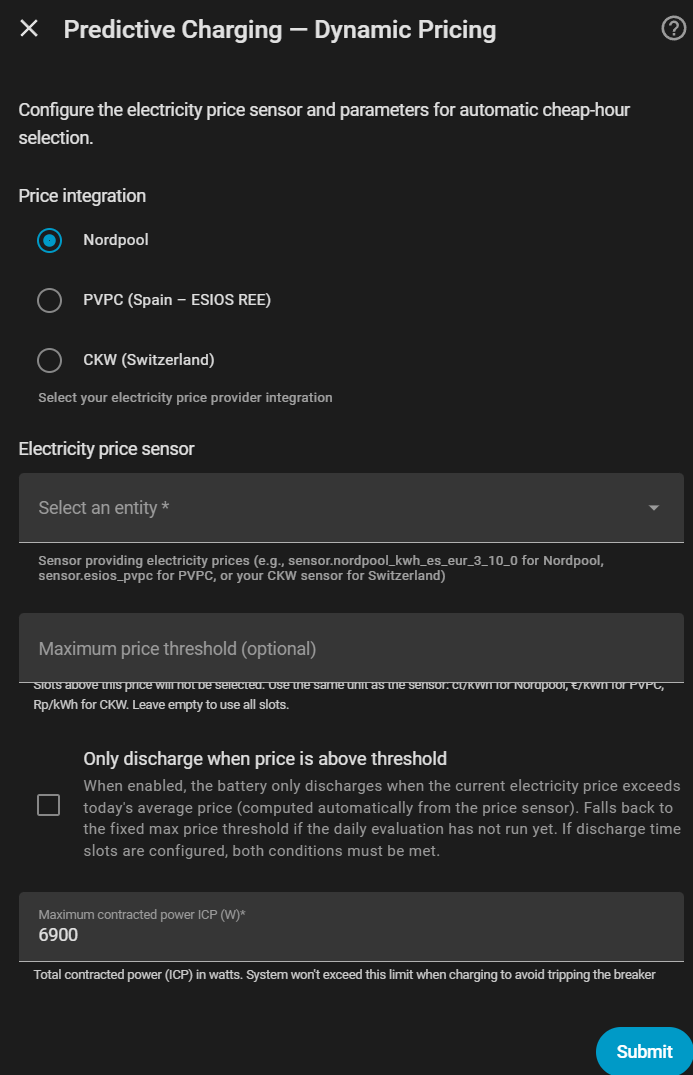
Task: Click the discharge threshold description paragraph
Action: coord(382,818)
